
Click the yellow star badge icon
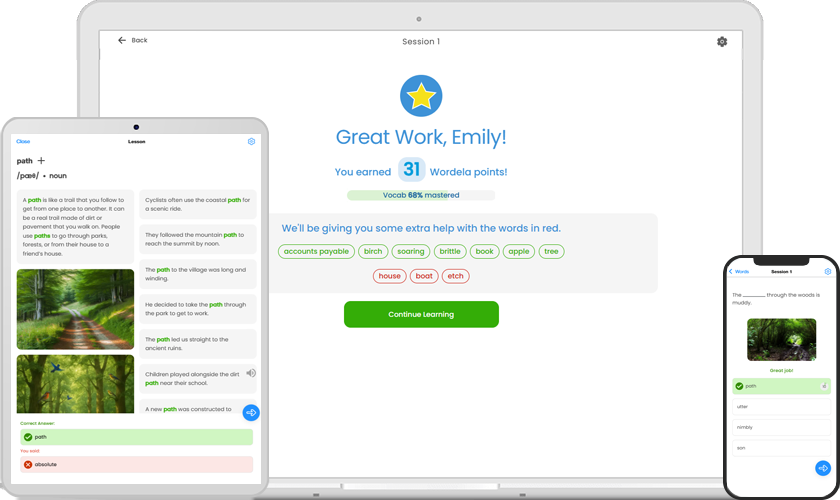(421, 96)
